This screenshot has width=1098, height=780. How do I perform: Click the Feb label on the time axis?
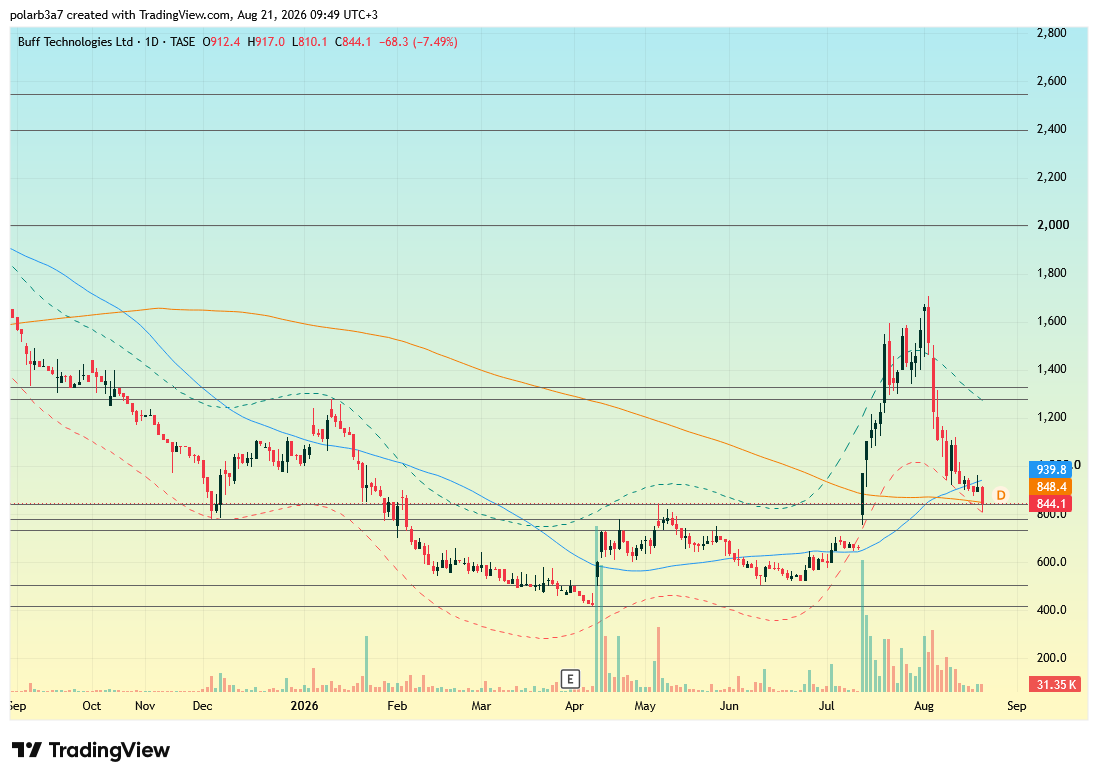[x=397, y=706]
